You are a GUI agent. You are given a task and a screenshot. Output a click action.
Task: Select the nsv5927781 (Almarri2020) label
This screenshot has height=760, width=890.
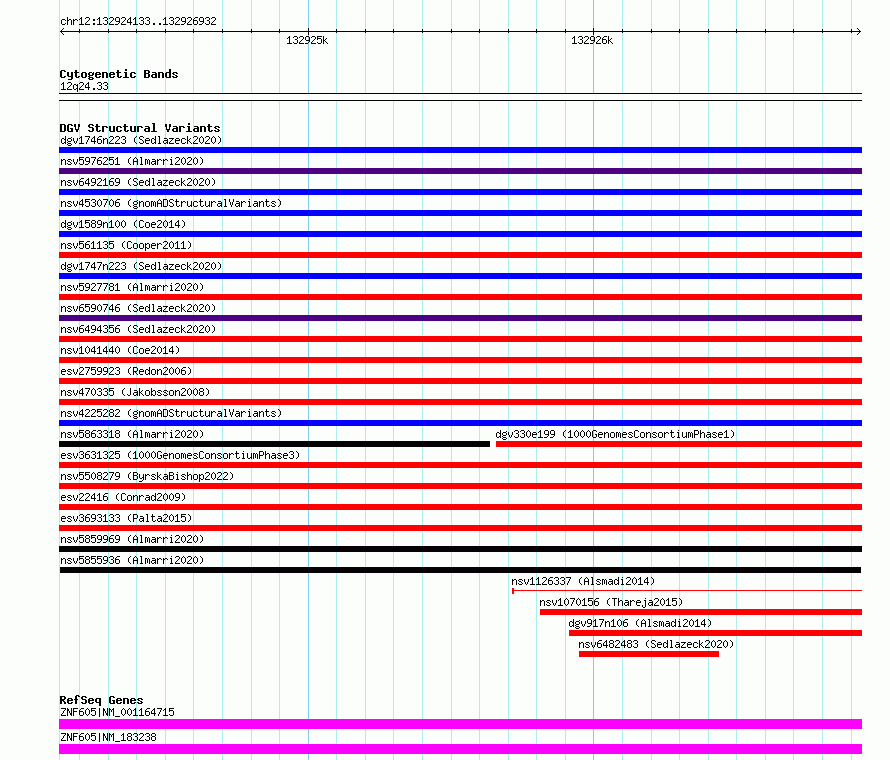(132, 287)
